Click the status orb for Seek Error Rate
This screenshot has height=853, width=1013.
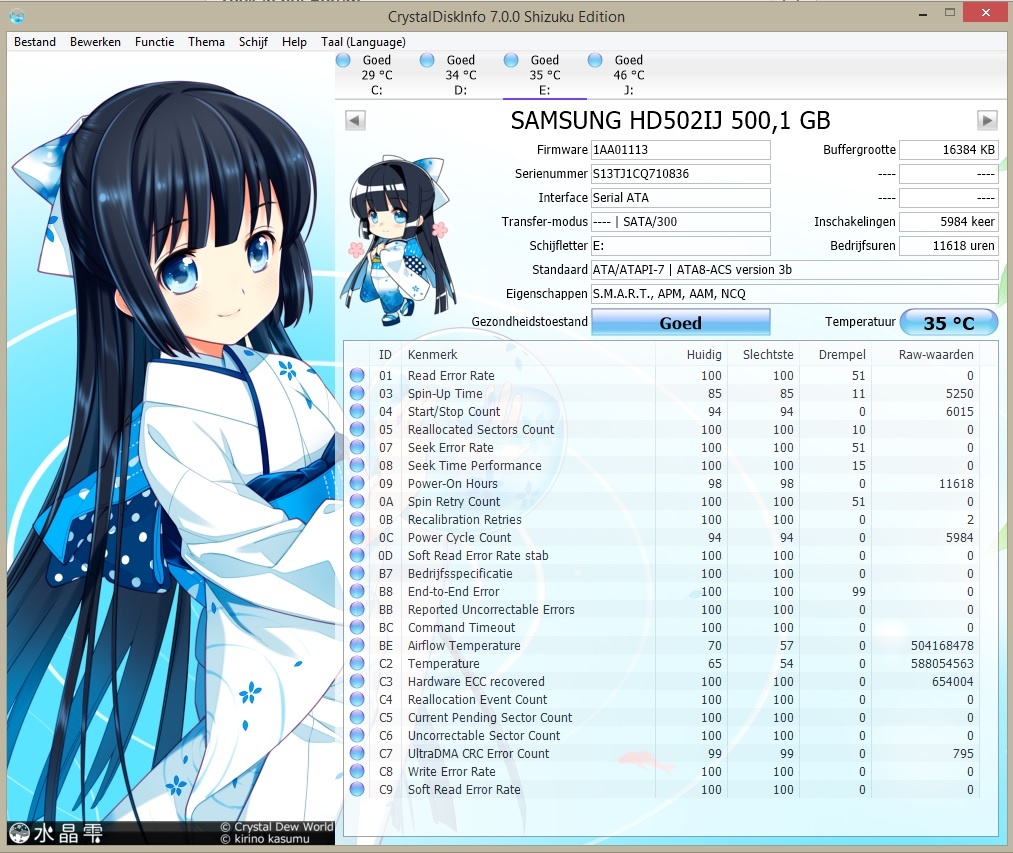357,447
